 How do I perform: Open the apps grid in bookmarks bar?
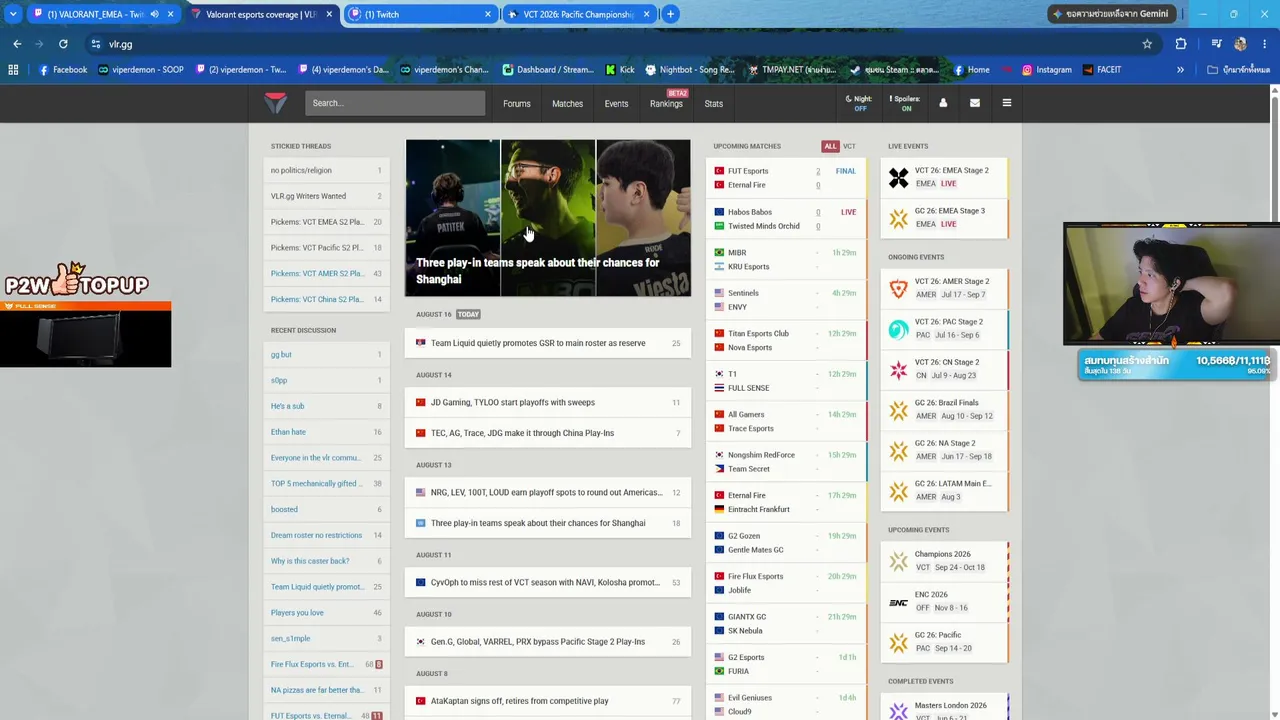click(13, 70)
